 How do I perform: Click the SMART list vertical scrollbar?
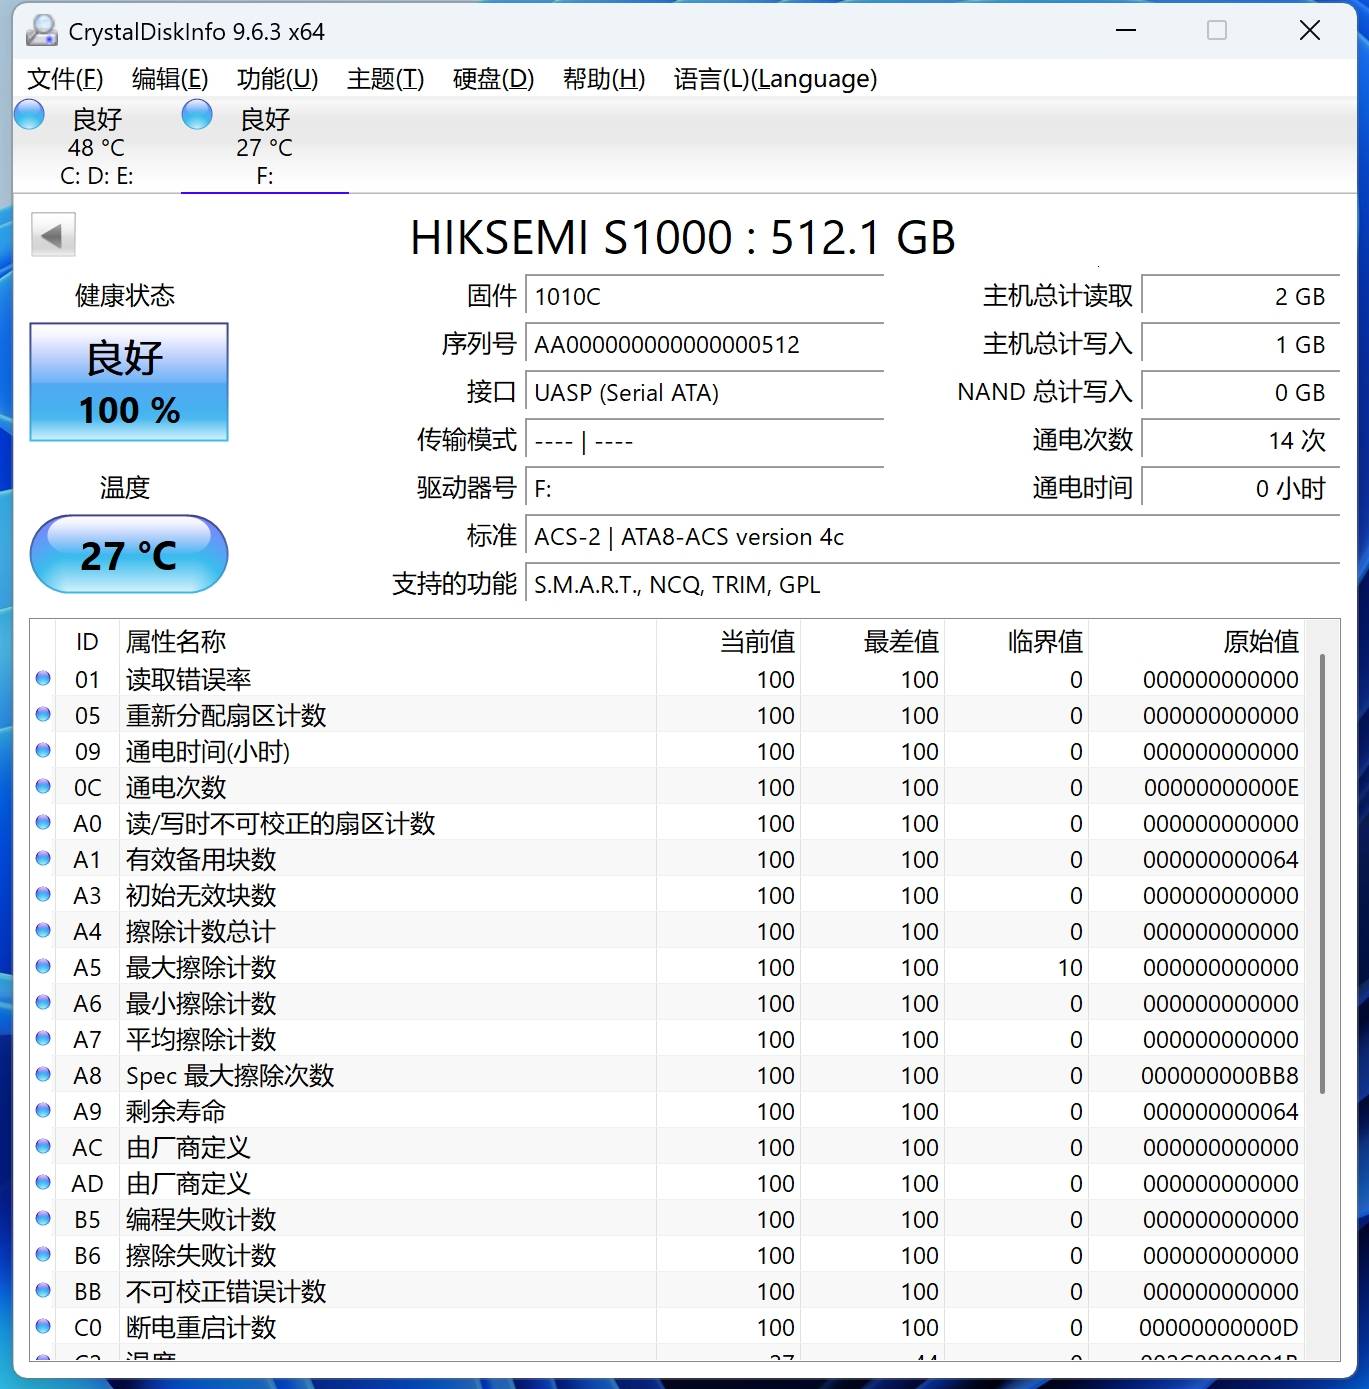1323,873
